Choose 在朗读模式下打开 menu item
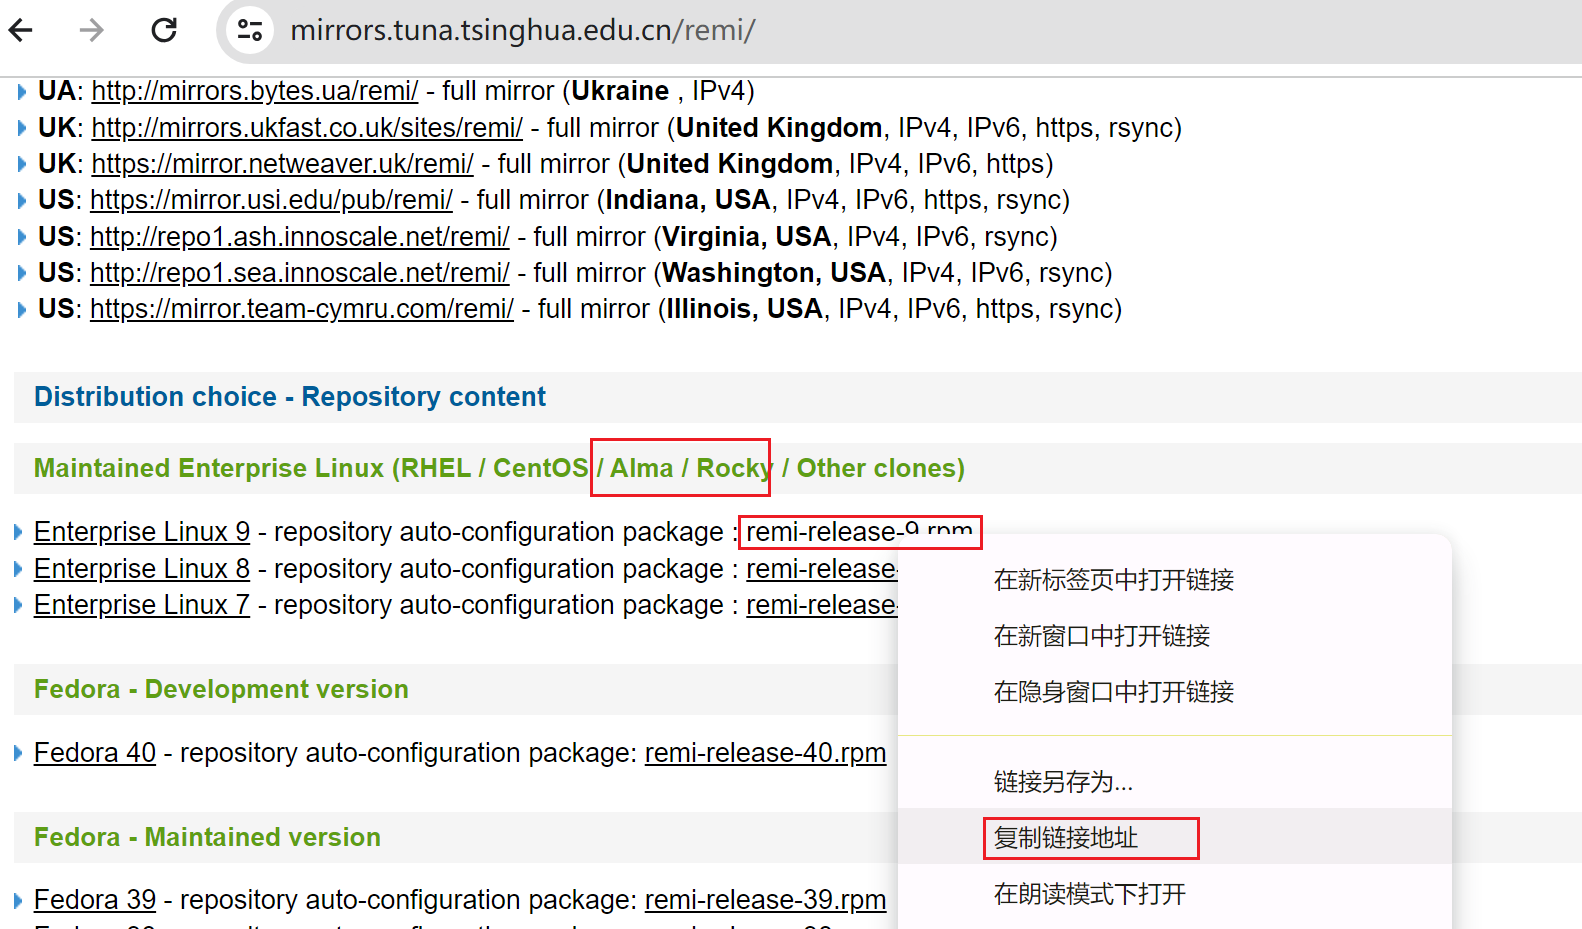1582x929 pixels. [1089, 894]
